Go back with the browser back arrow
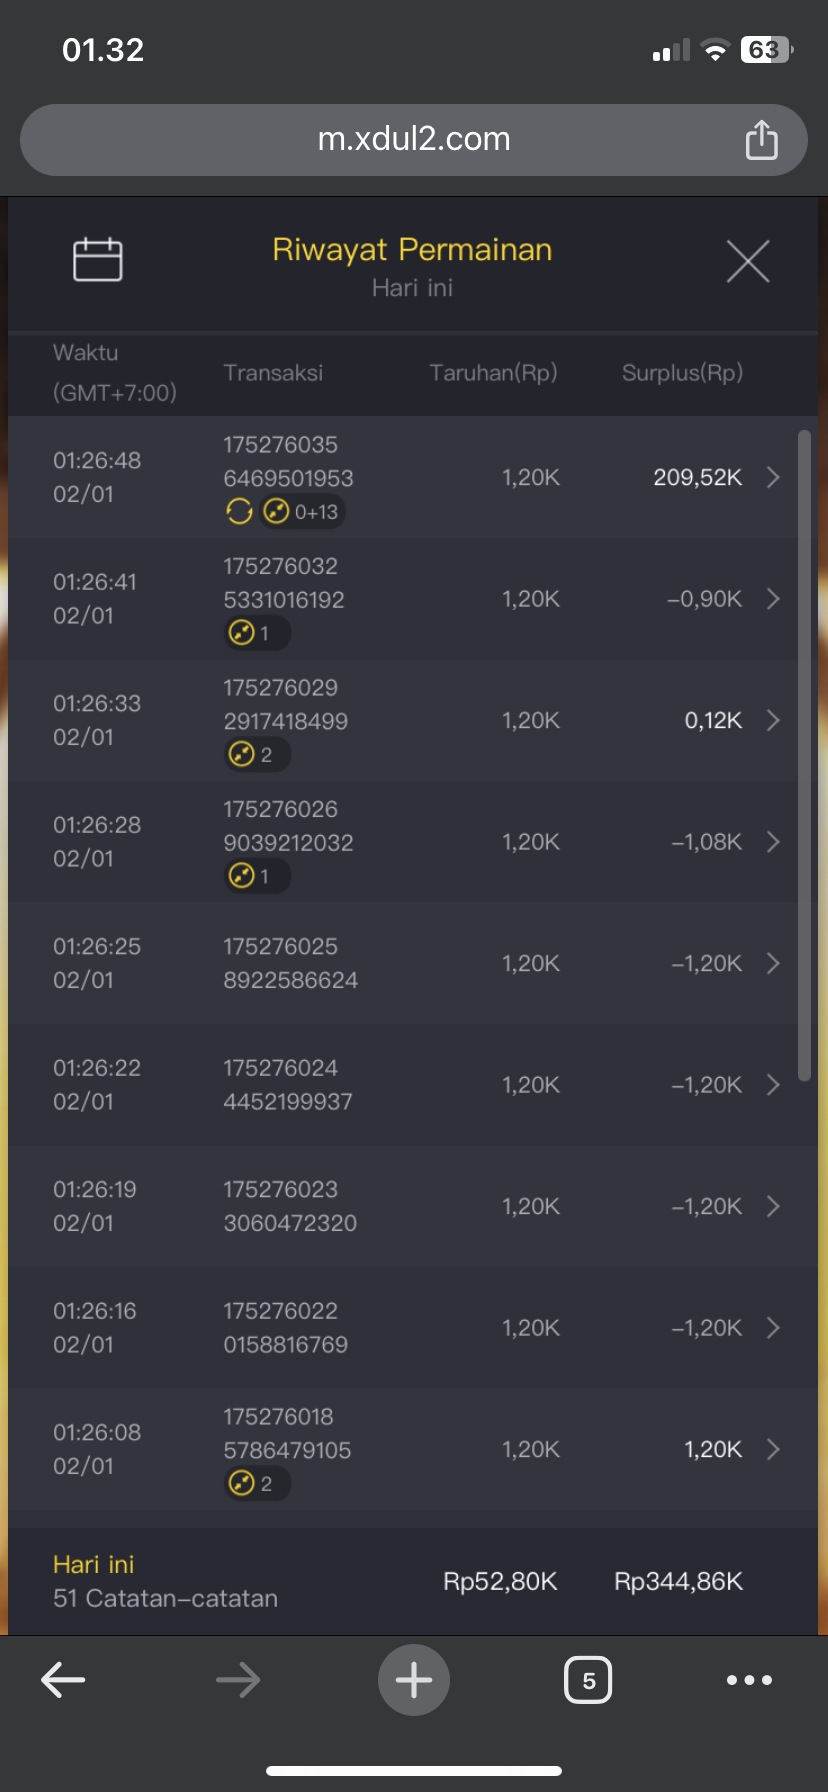 pyautogui.click(x=63, y=1679)
